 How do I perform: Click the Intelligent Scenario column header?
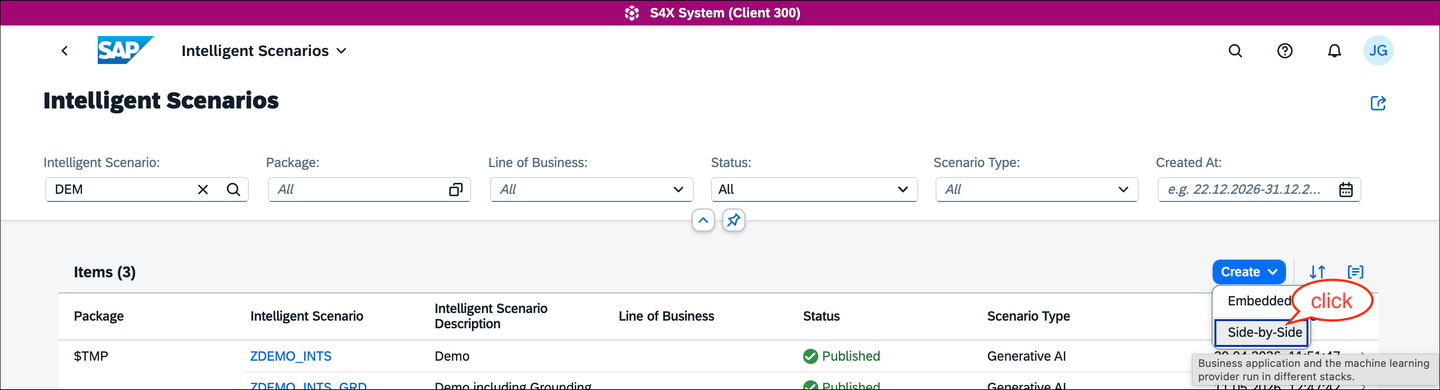click(x=307, y=316)
